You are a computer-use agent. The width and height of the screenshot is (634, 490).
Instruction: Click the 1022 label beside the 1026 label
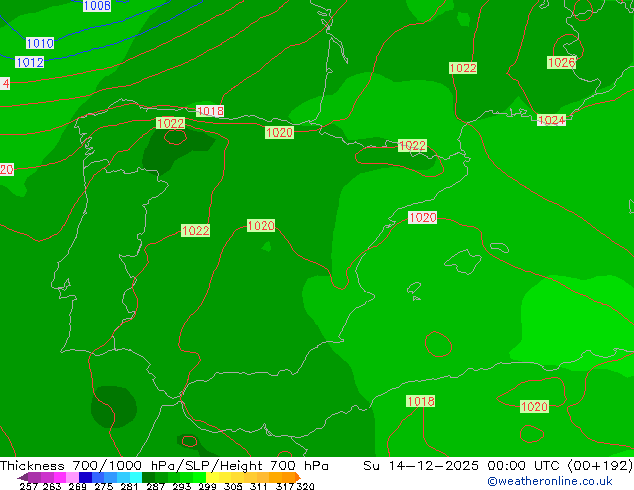tap(463, 68)
